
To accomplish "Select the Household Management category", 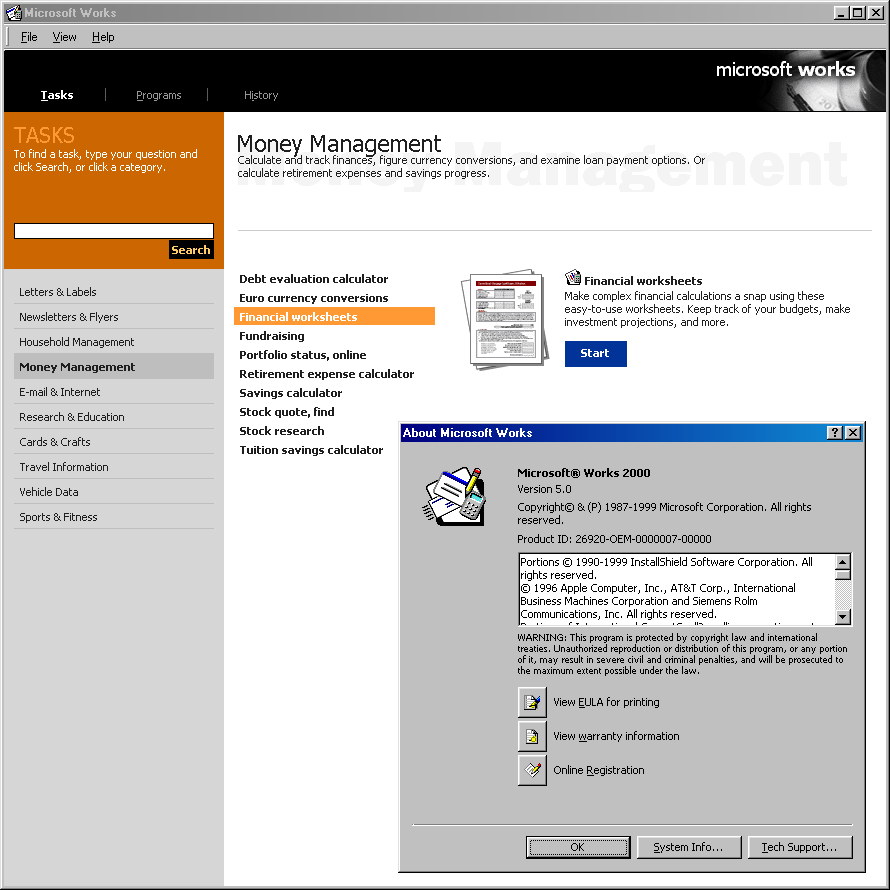I will [x=77, y=342].
